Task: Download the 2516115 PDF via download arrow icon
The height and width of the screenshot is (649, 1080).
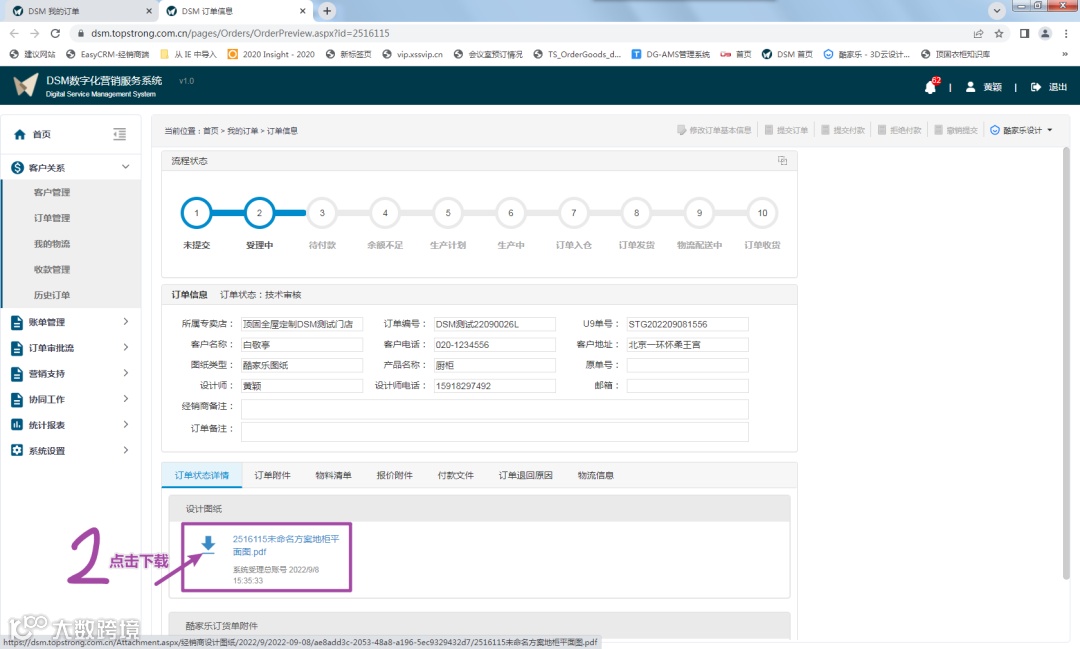Action: (x=208, y=544)
